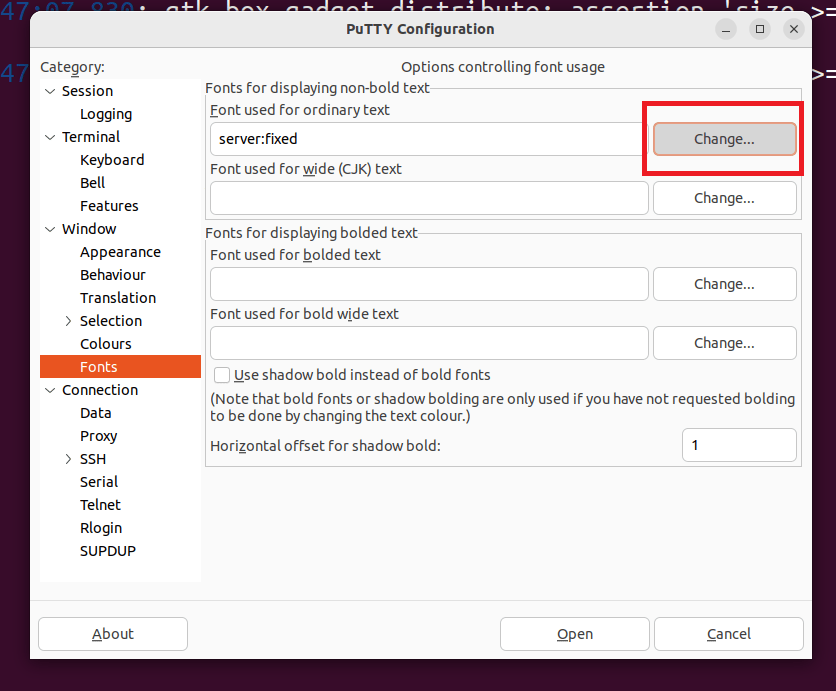Cancel the PuTTY Configuration dialog
The width and height of the screenshot is (836, 691).
[x=728, y=634]
